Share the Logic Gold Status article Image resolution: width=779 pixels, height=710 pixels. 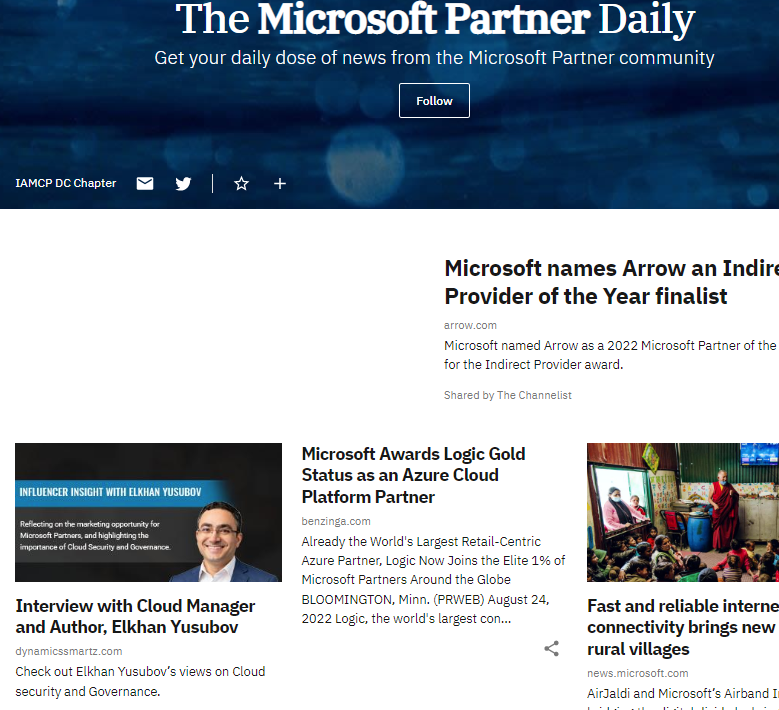click(551, 649)
